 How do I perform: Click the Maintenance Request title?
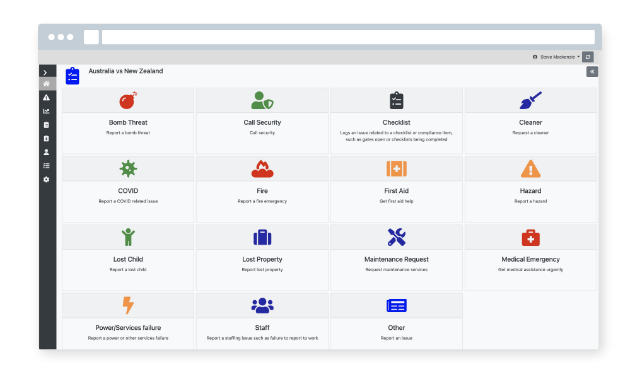[x=396, y=260]
